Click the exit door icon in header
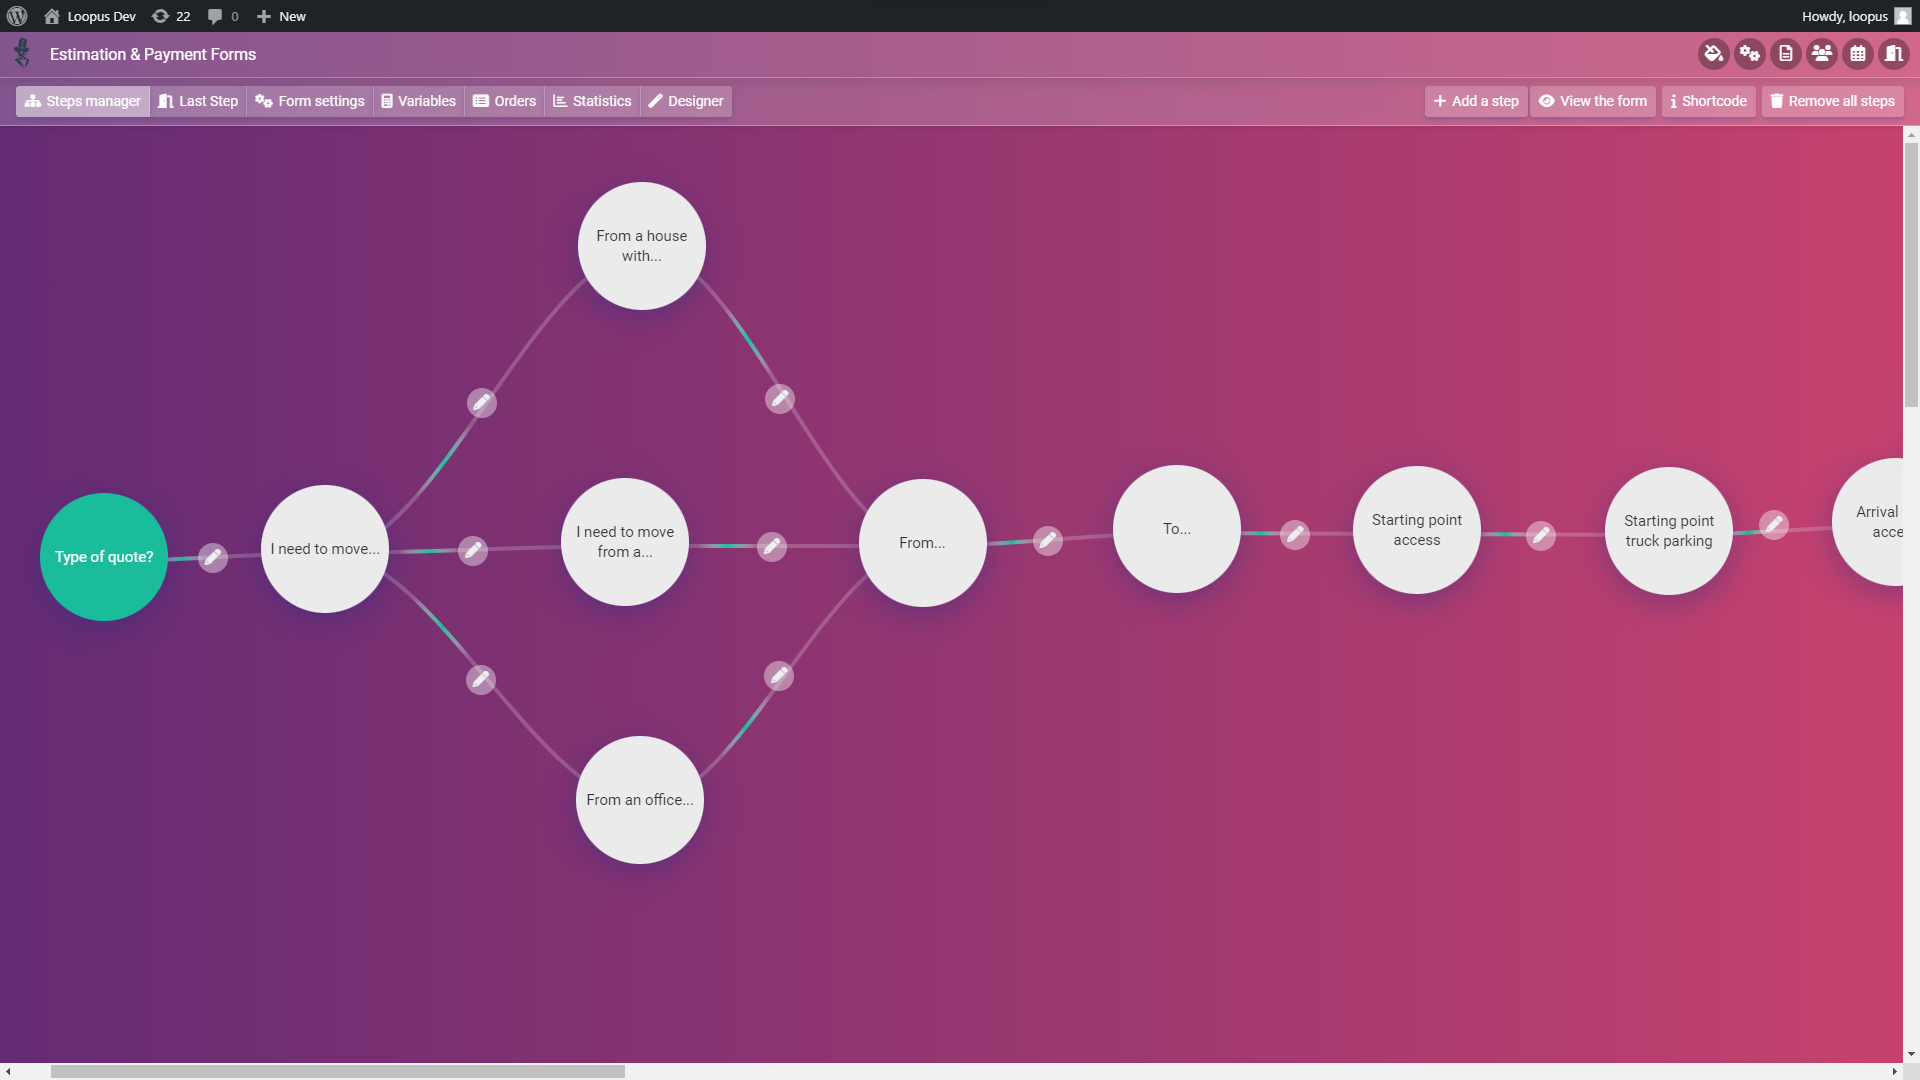 1894,54
